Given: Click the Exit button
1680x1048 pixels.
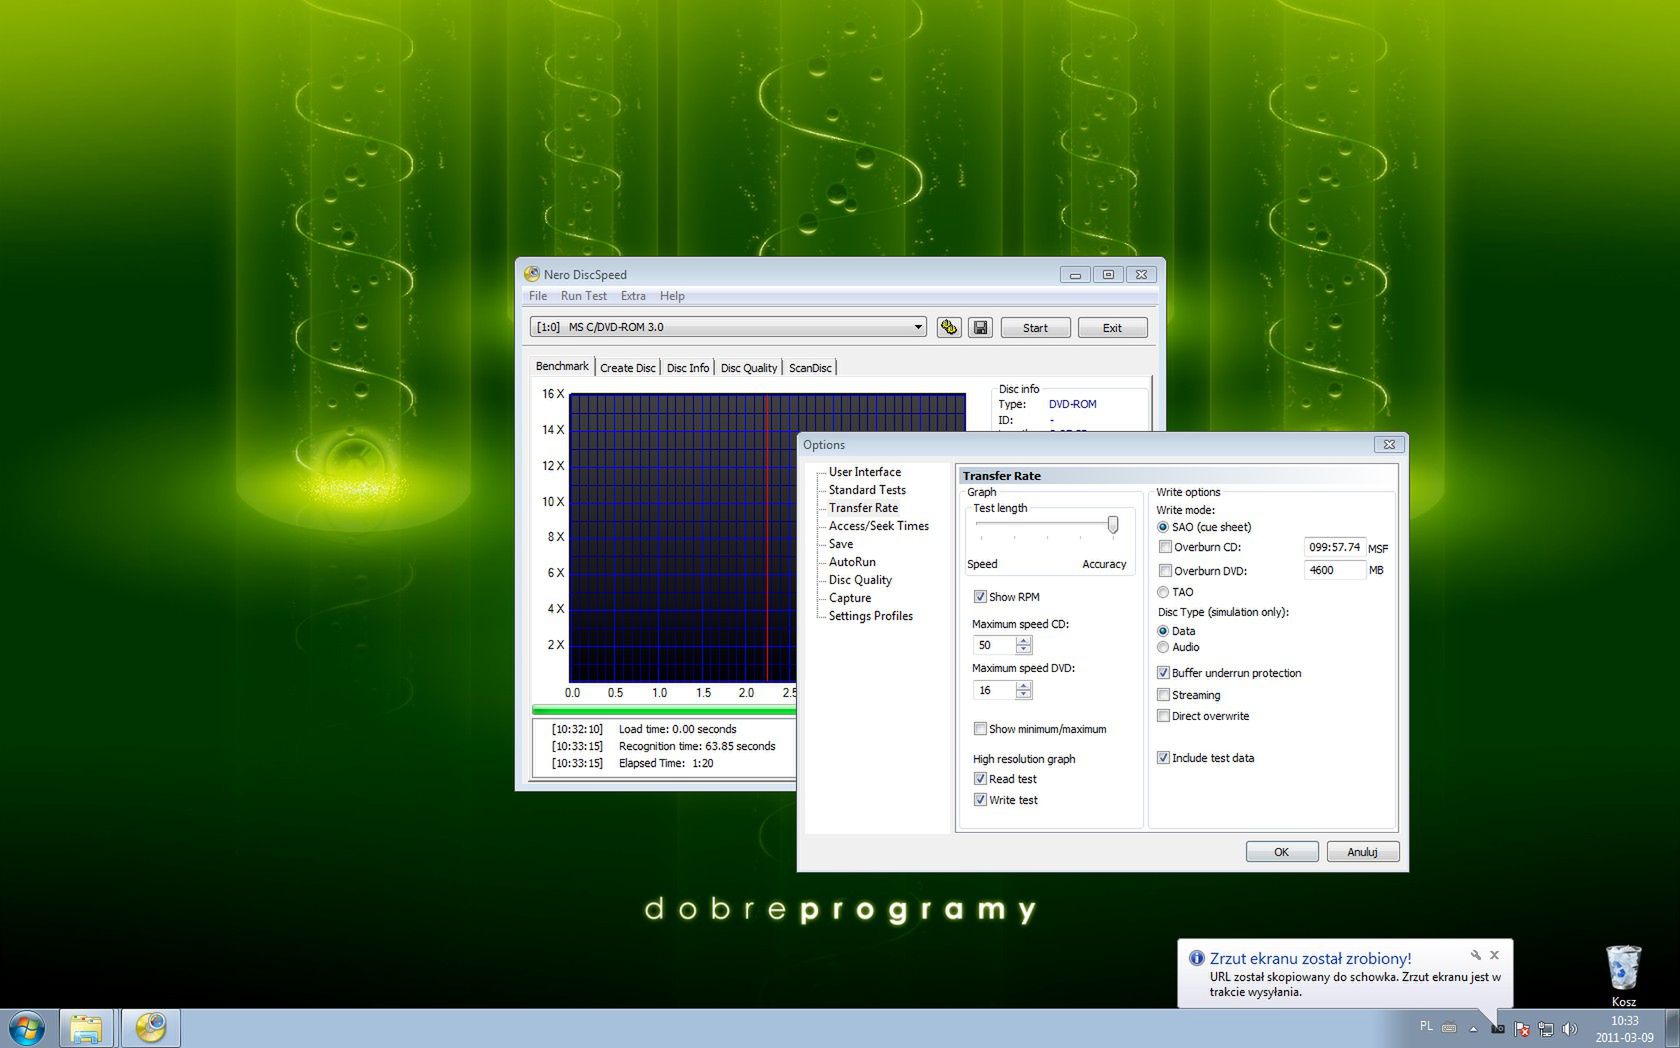Looking at the screenshot, I should click(1112, 328).
